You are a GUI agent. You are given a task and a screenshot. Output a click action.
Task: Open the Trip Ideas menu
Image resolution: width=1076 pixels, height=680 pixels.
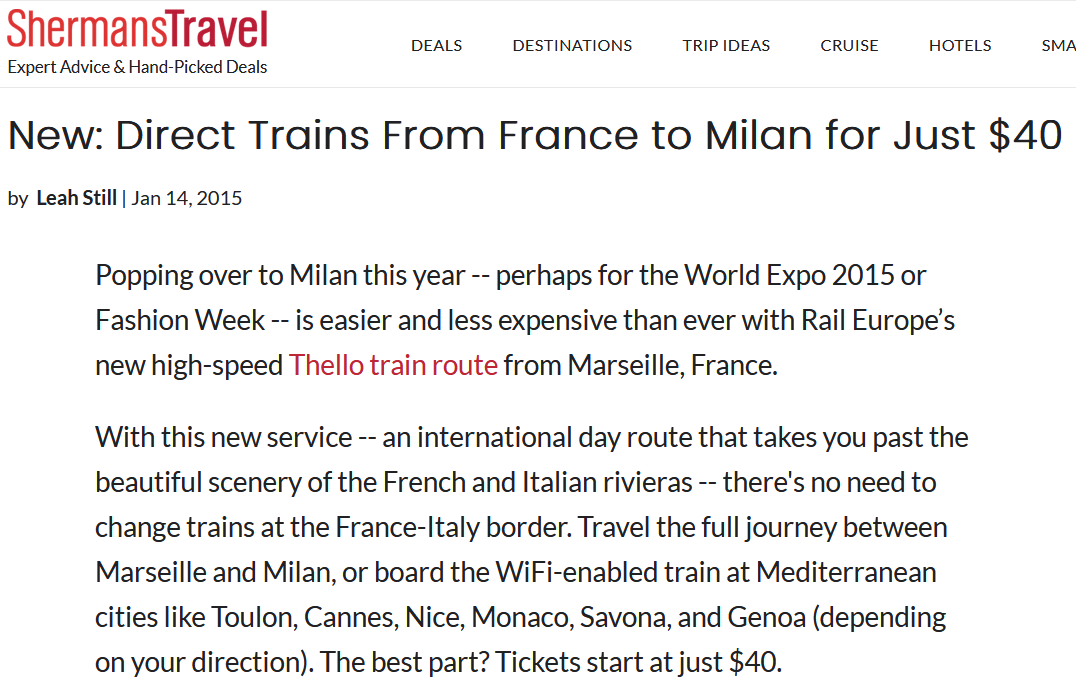(726, 45)
